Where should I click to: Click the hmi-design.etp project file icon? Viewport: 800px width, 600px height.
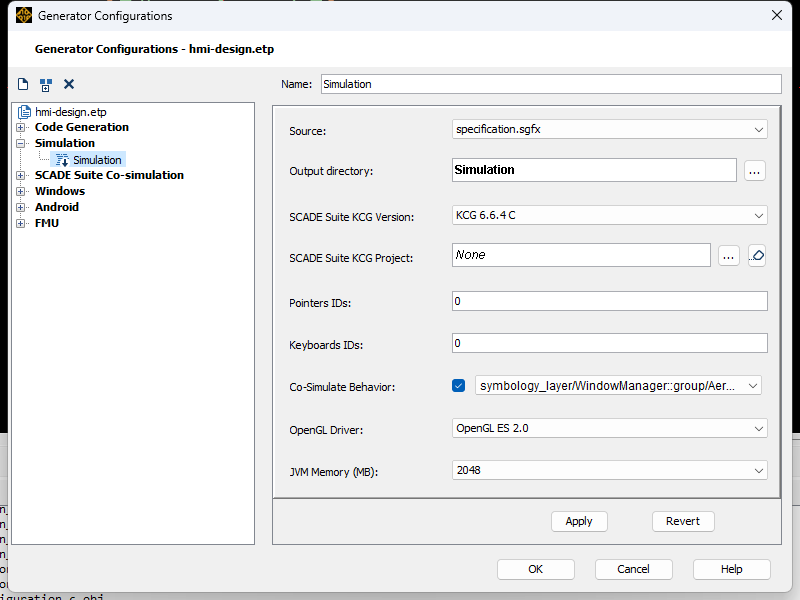[24, 112]
